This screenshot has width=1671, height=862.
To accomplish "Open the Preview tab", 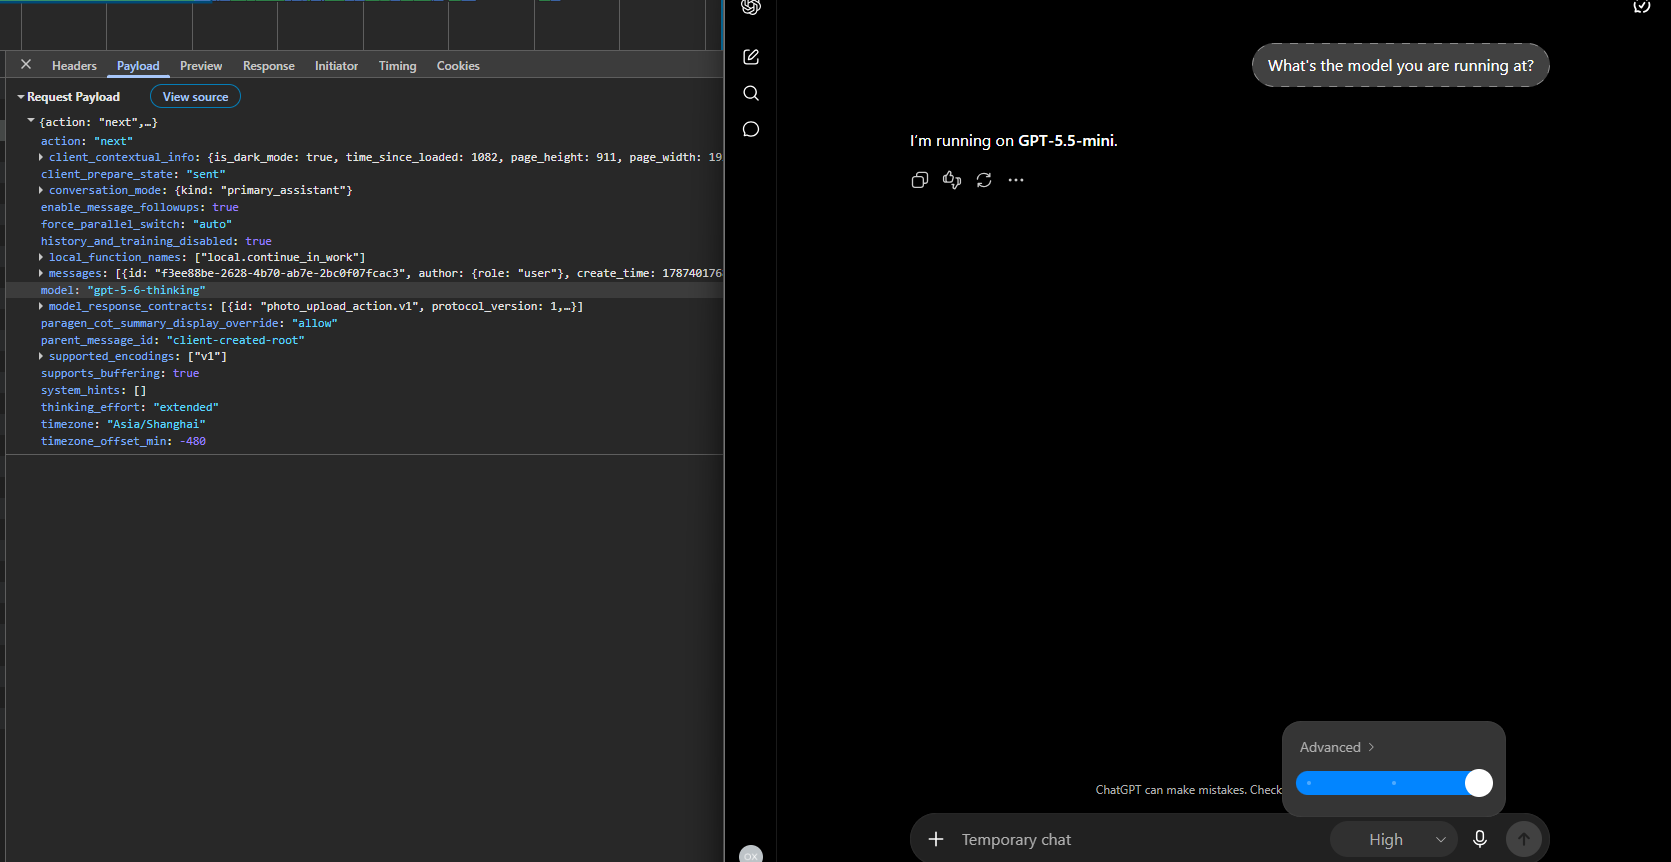I will (201, 66).
